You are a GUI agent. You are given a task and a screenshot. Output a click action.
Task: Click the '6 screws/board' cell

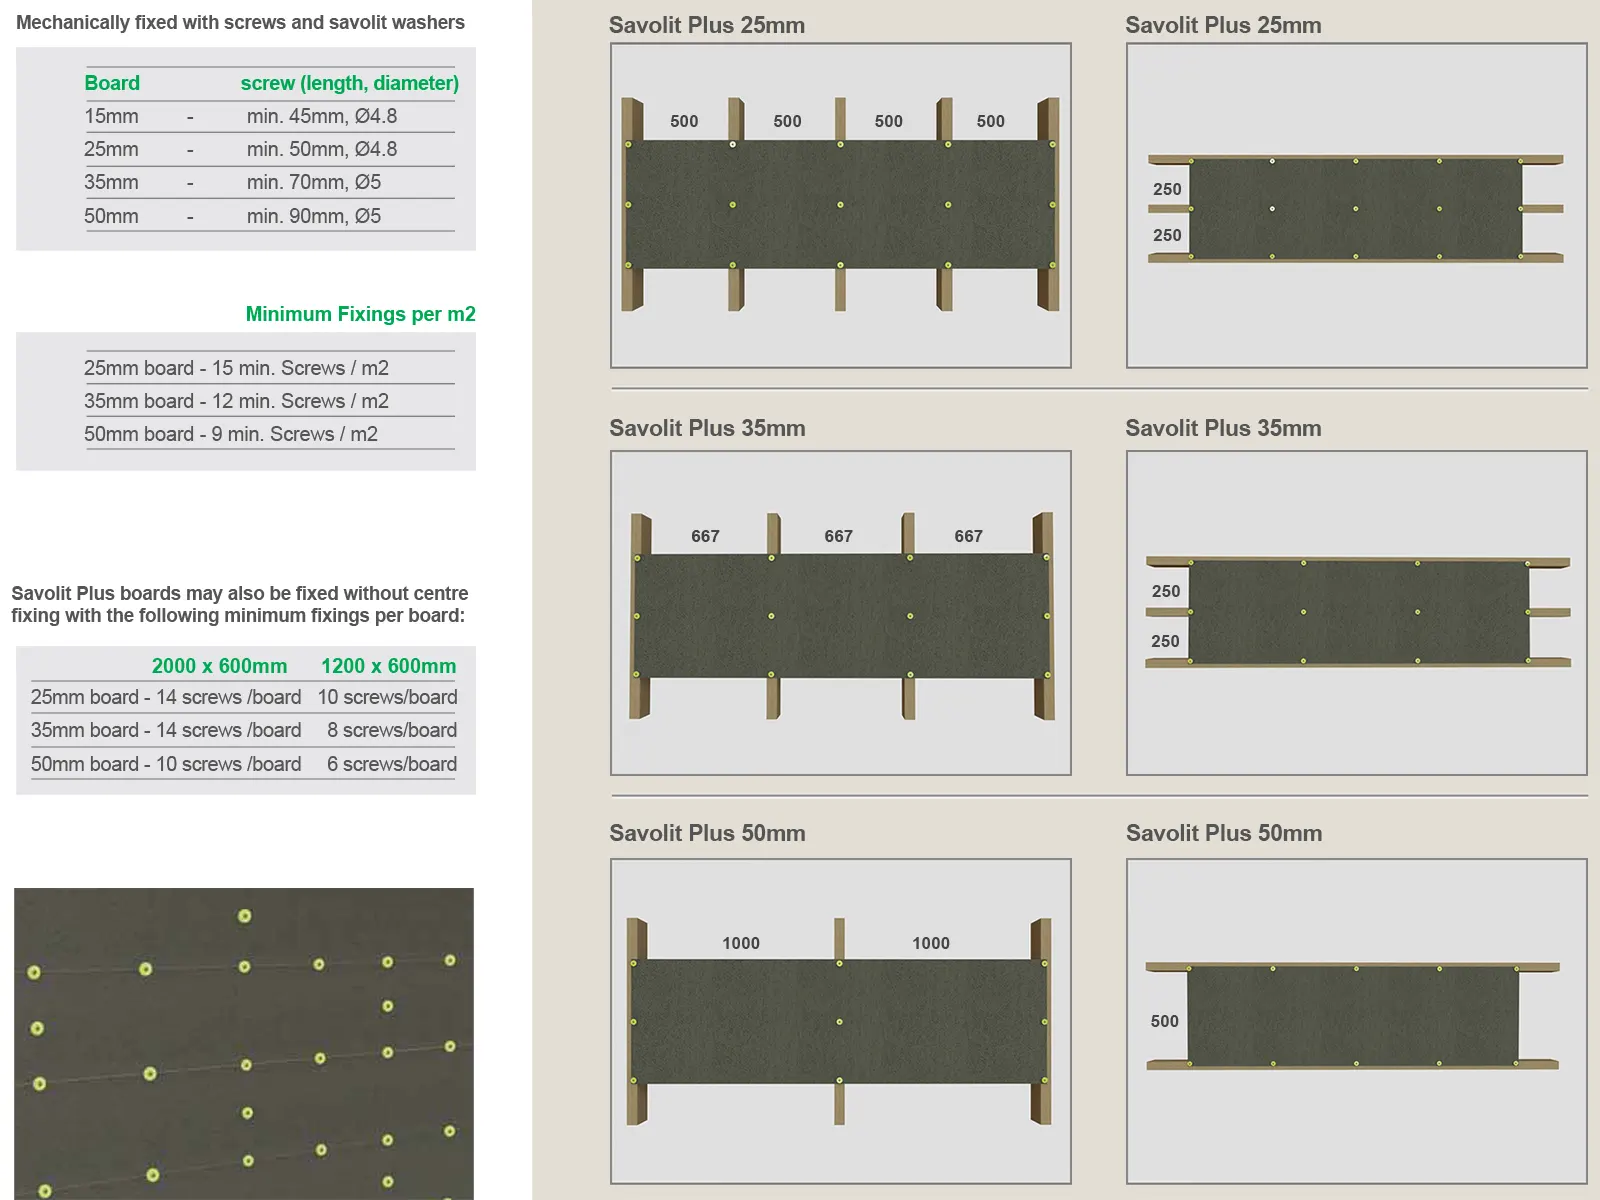click(392, 764)
